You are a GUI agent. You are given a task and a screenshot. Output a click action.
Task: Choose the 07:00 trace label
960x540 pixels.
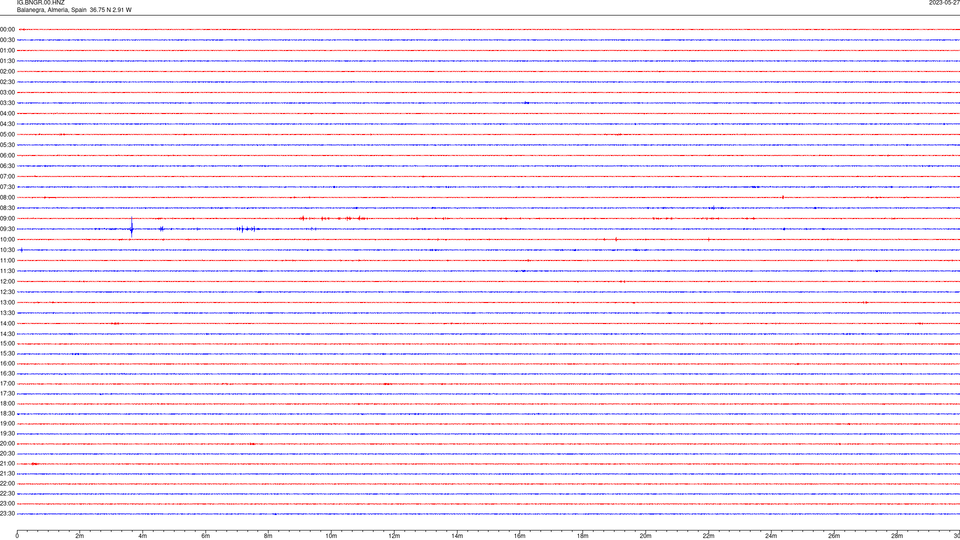[7, 176]
